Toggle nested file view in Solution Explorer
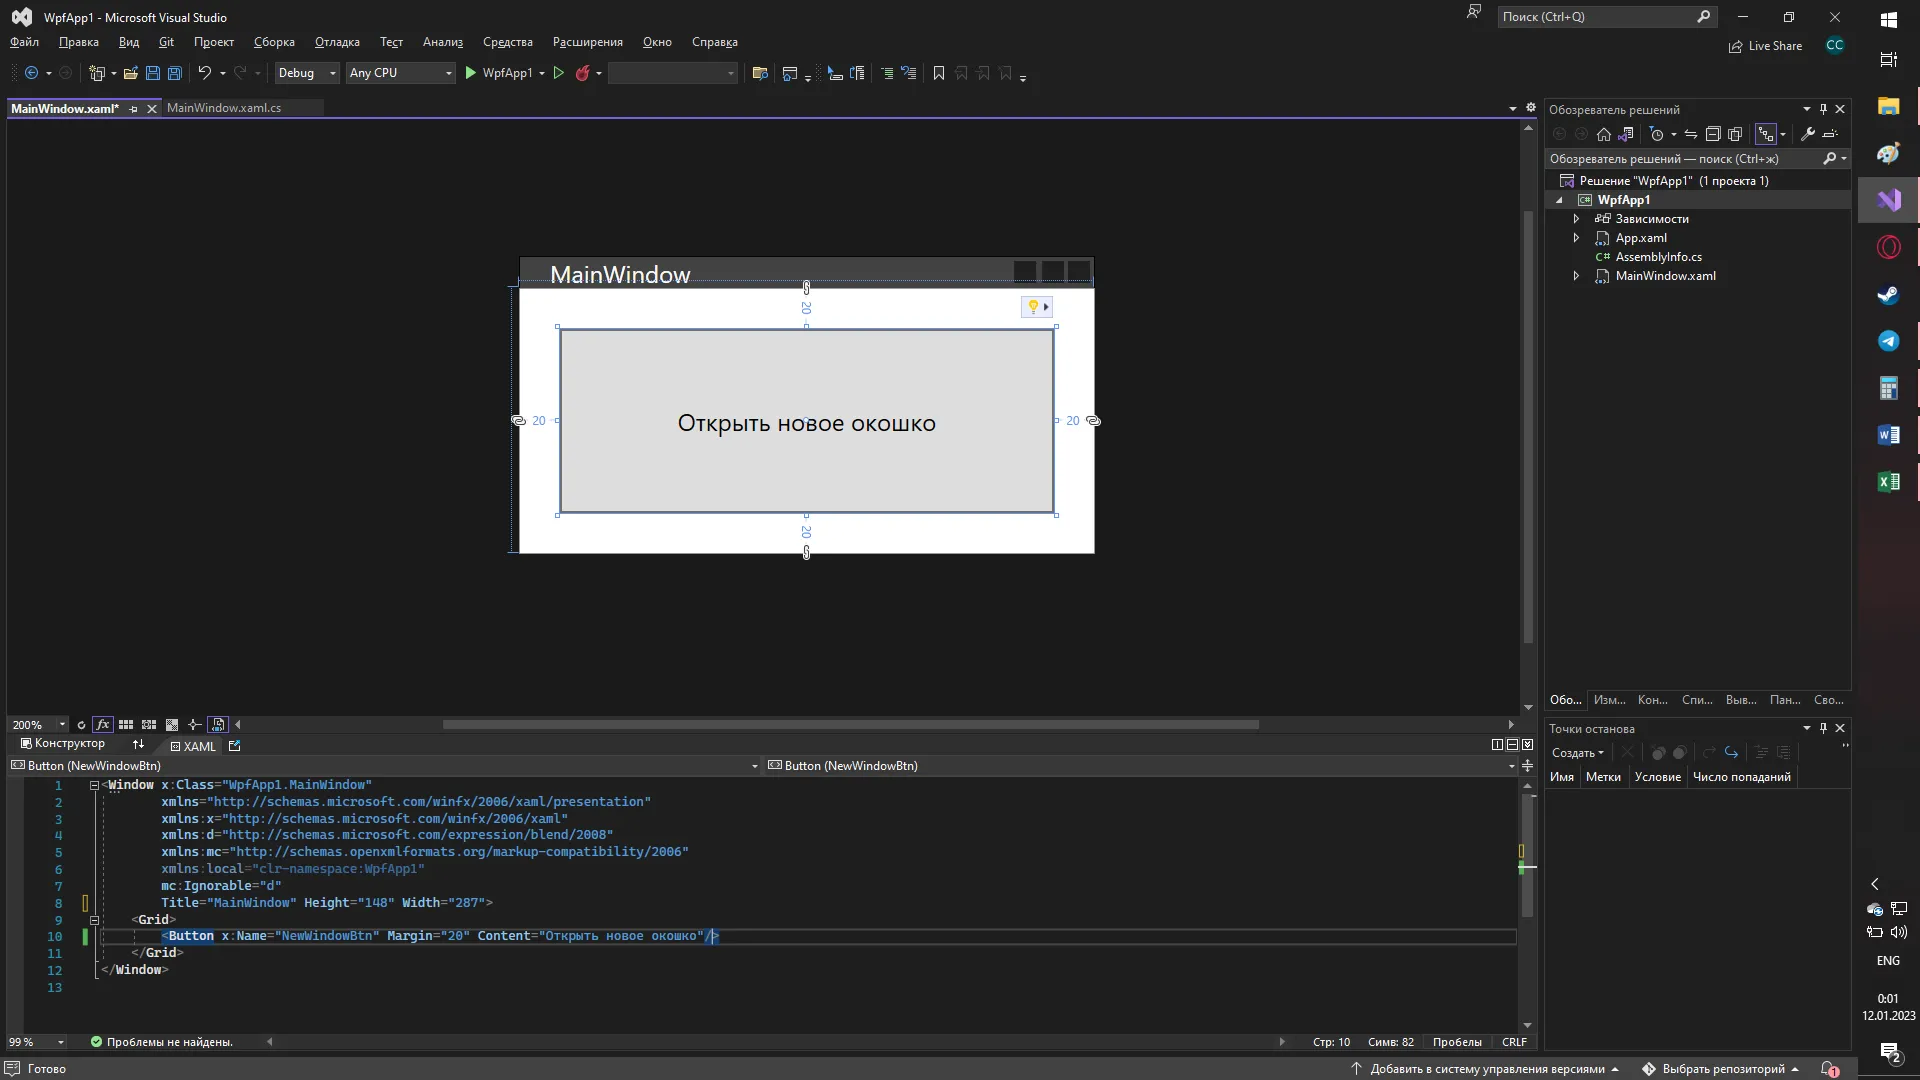The image size is (1920, 1080). 1767,134
